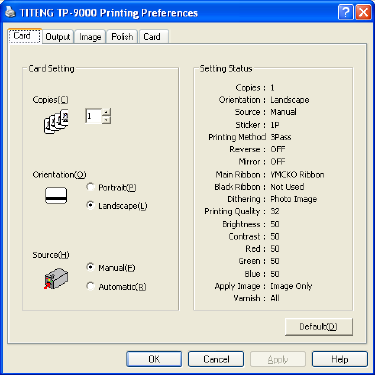Switch to the Image tab
The width and height of the screenshot is (375, 375).
90,37
